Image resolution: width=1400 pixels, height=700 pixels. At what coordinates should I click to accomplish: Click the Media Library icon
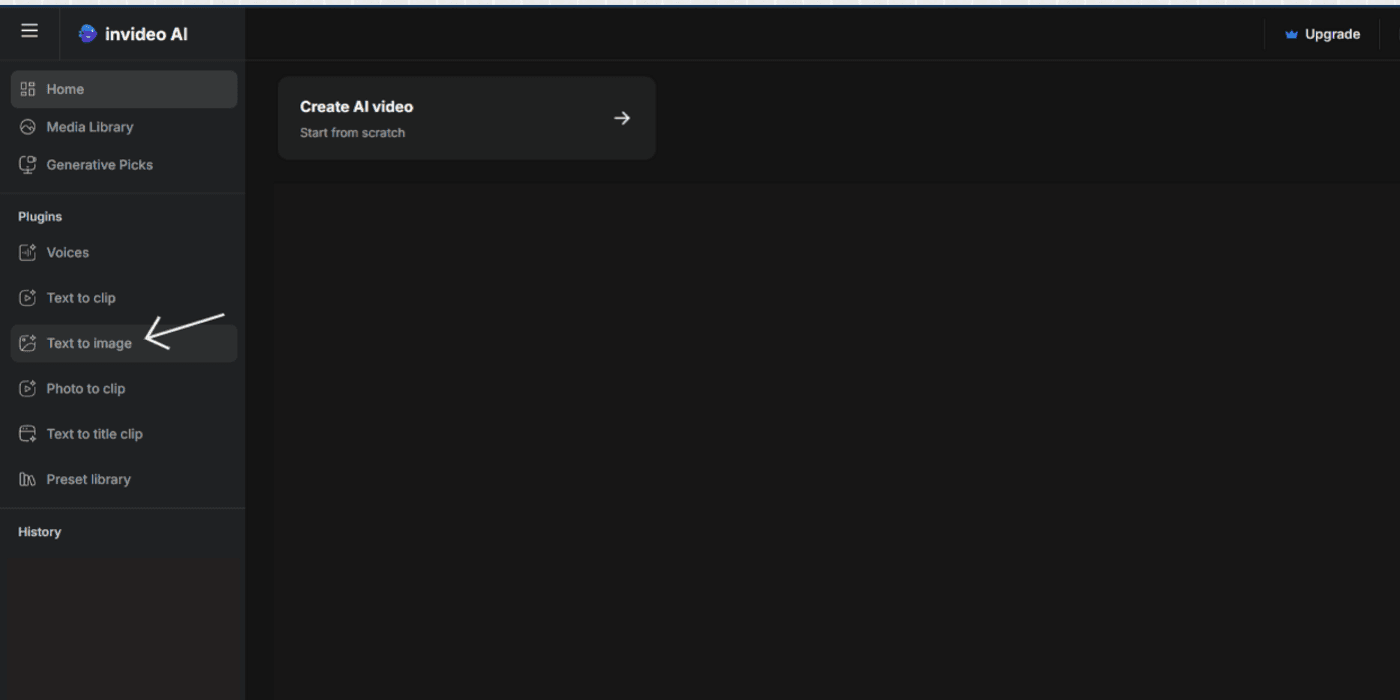(27, 126)
